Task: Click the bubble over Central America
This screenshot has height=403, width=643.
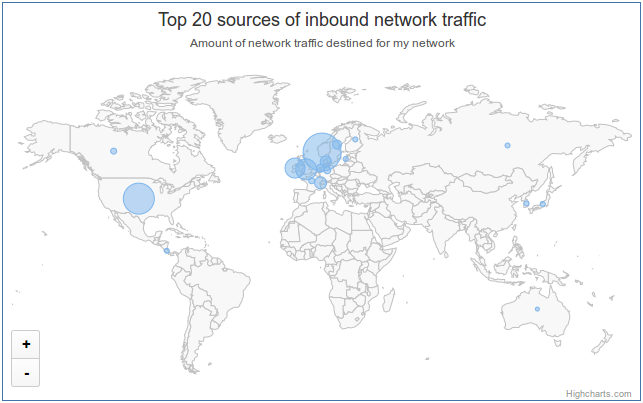Action: point(166,251)
